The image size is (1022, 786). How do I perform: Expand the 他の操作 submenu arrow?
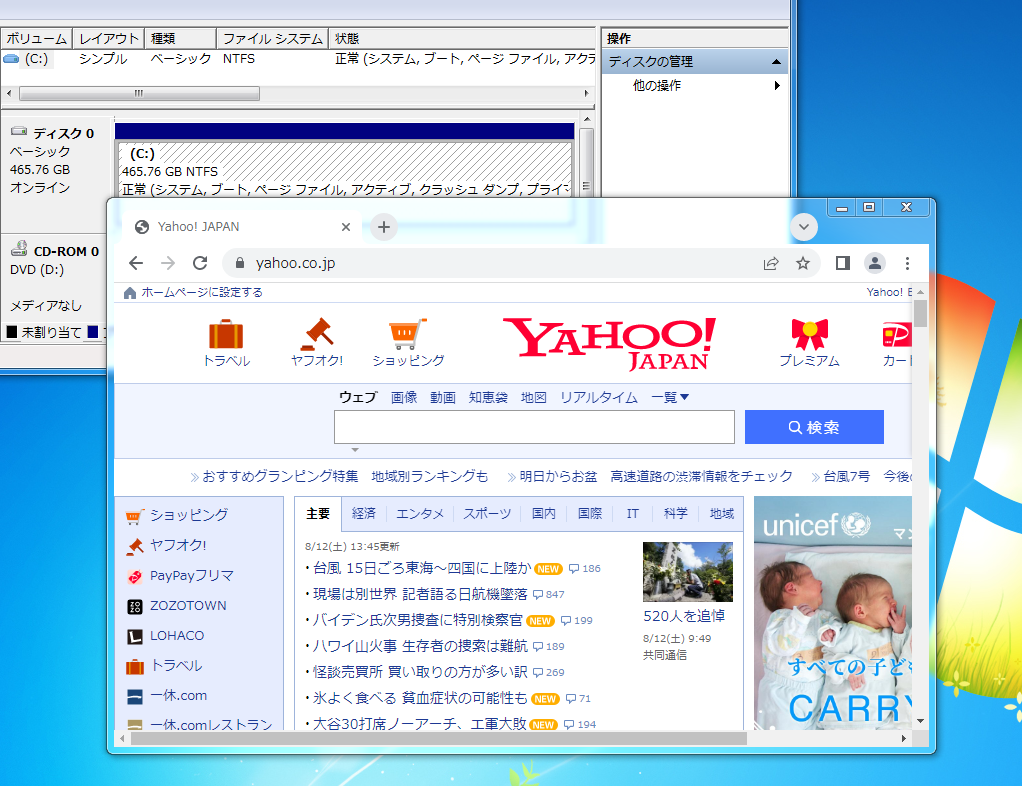777,86
